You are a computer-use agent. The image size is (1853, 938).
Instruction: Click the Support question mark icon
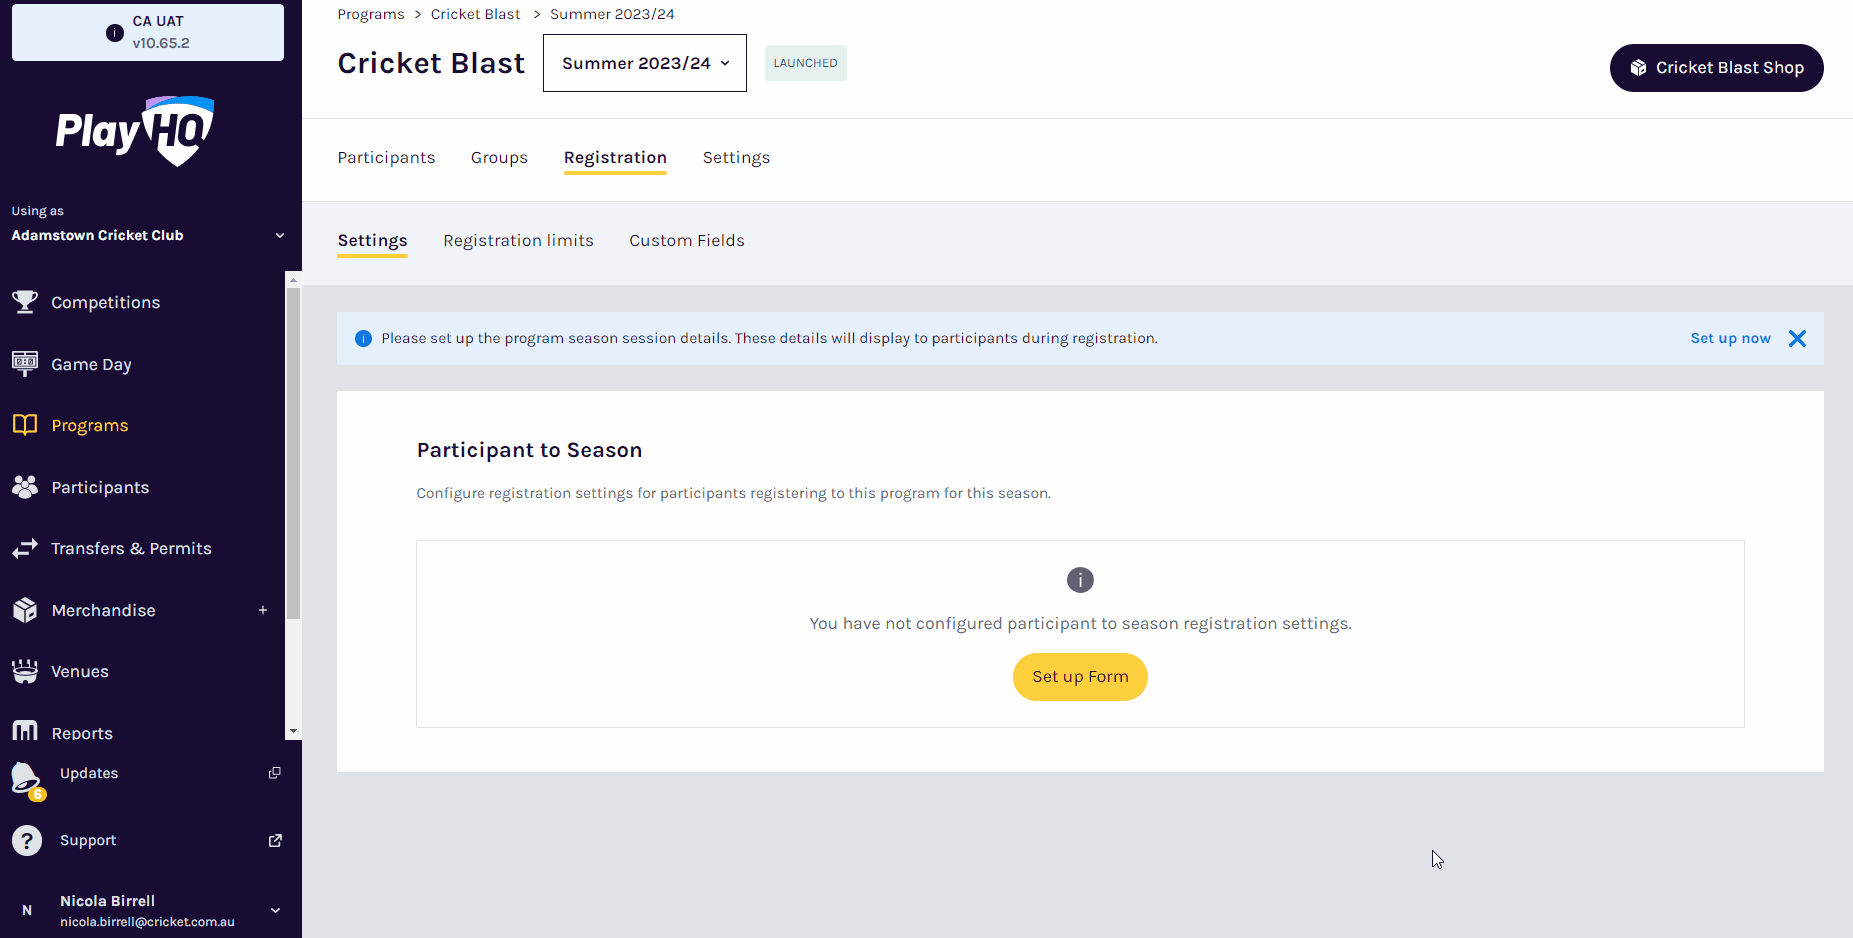pyautogui.click(x=27, y=840)
